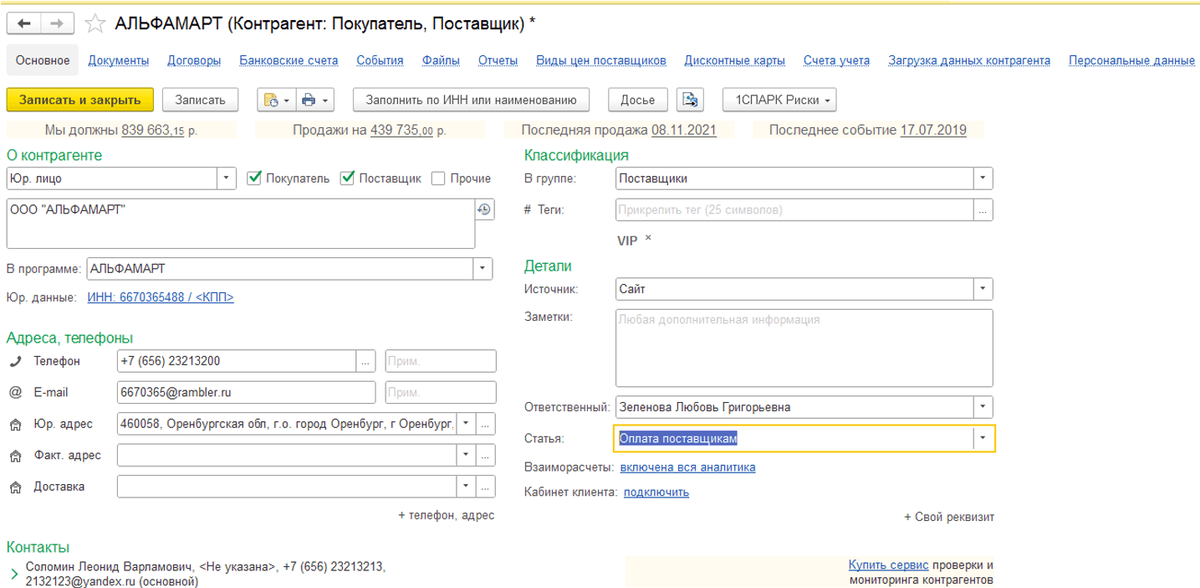Viewport: 1200px width, 588px height.
Task: Open ellipsis button for the Телефон field
Action: (x=367, y=361)
